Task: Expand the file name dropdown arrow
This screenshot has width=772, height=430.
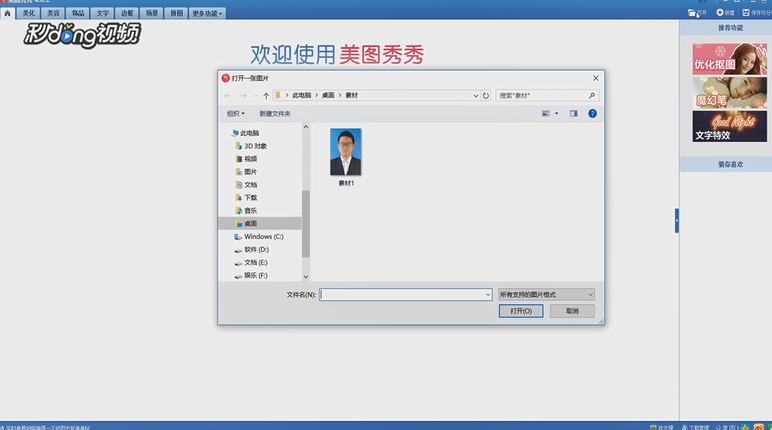Action: 488,295
